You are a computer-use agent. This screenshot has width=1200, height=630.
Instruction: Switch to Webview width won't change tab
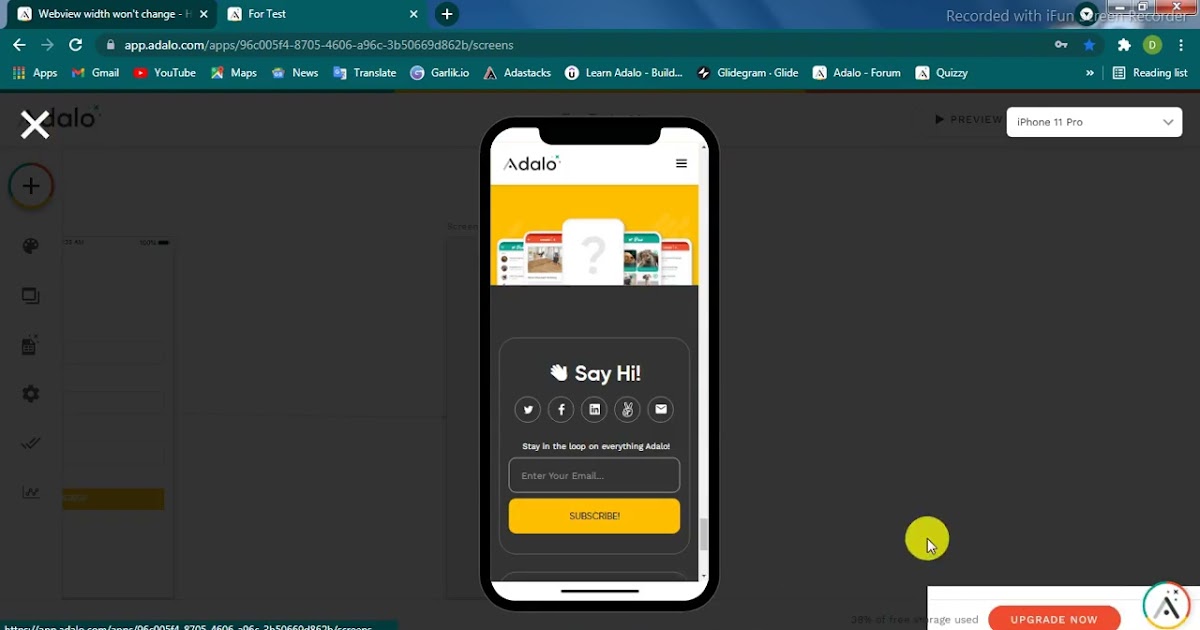[104, 14]
